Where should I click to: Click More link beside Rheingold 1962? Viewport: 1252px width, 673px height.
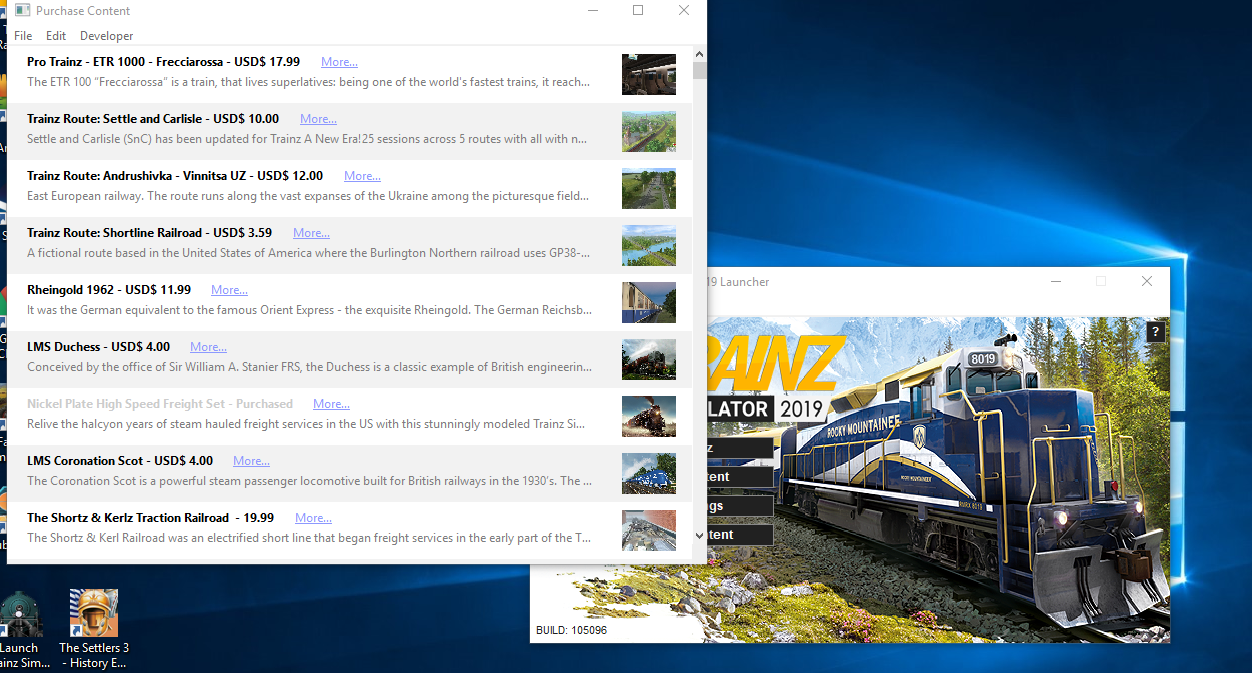click(229, 290)
